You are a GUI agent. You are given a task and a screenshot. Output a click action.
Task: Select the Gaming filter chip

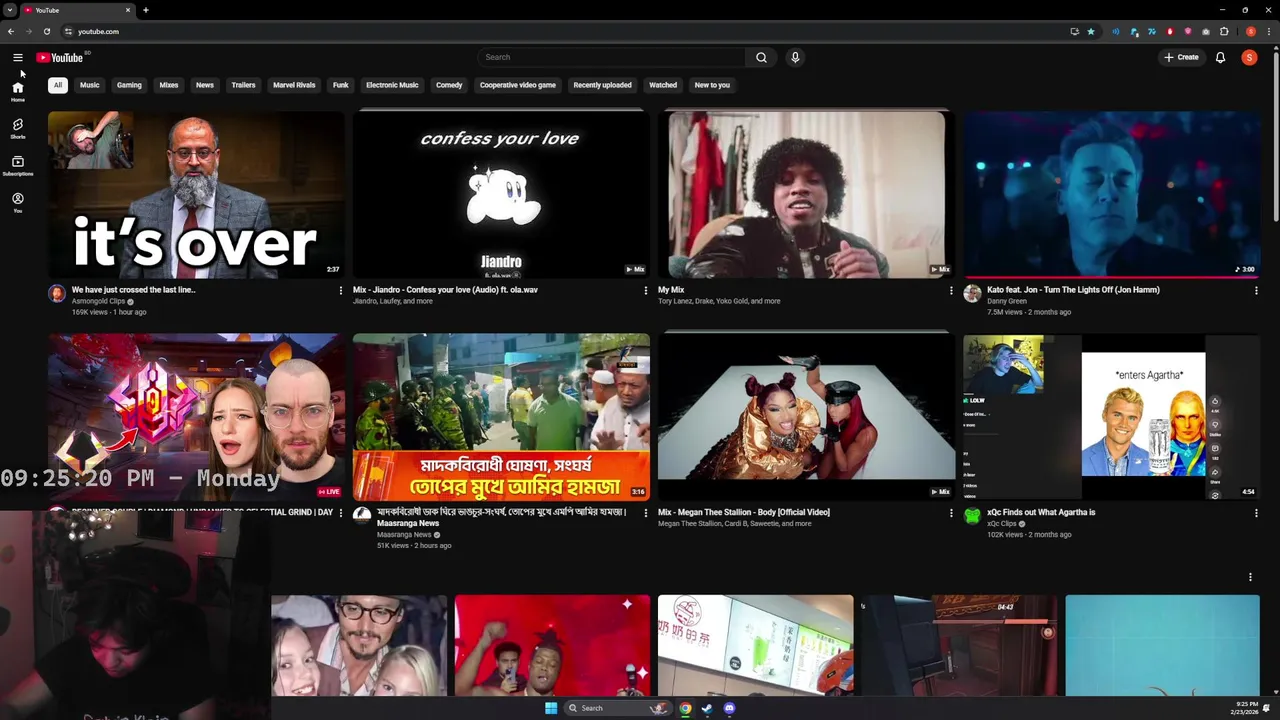point(129,85)
